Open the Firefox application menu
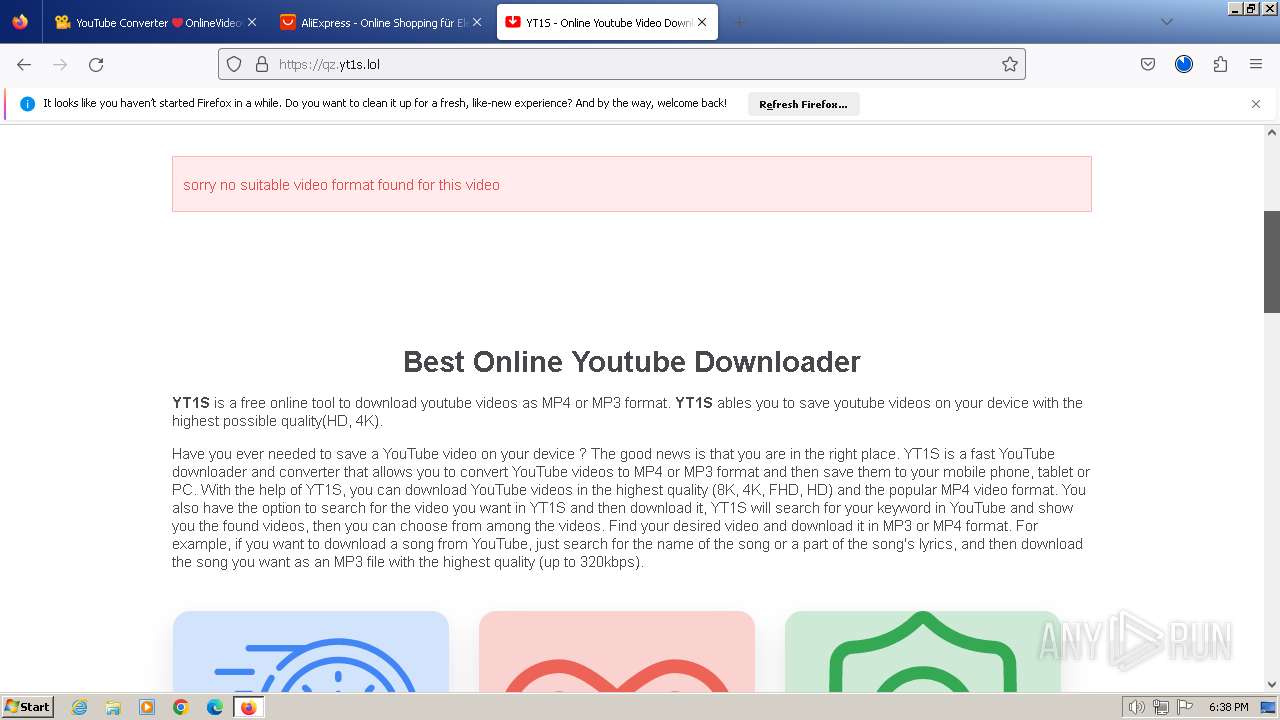Screen dimensions: 1280x720 pyautogui.click(x=1256, y=64)
